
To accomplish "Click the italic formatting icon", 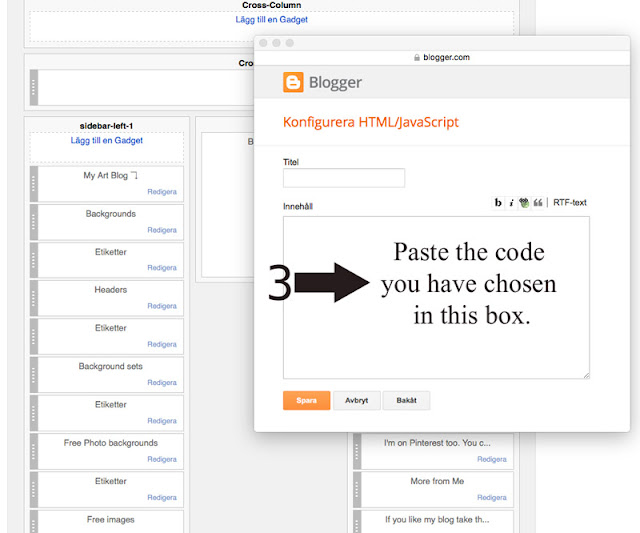I will tap(511, 202).
